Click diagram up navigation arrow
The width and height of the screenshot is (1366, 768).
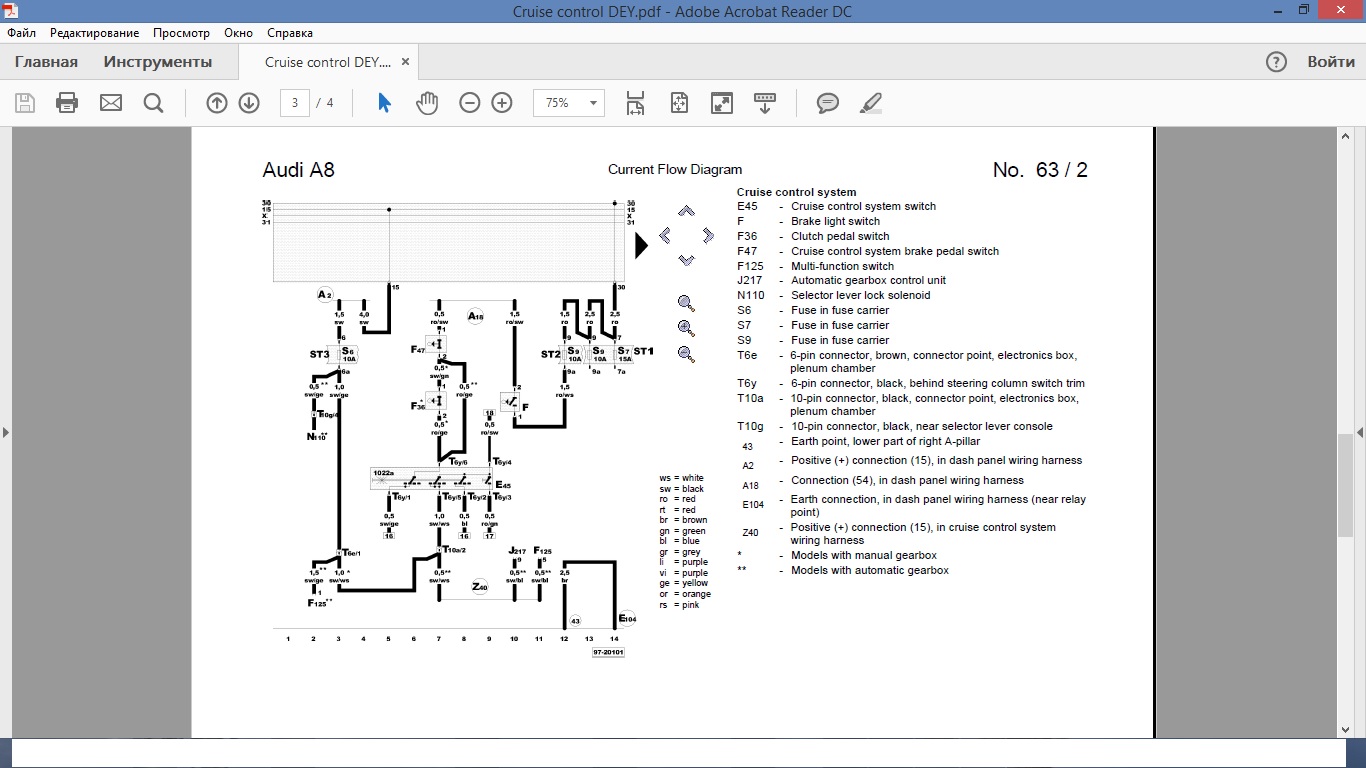pyautogui.click(x=686, y=211)
